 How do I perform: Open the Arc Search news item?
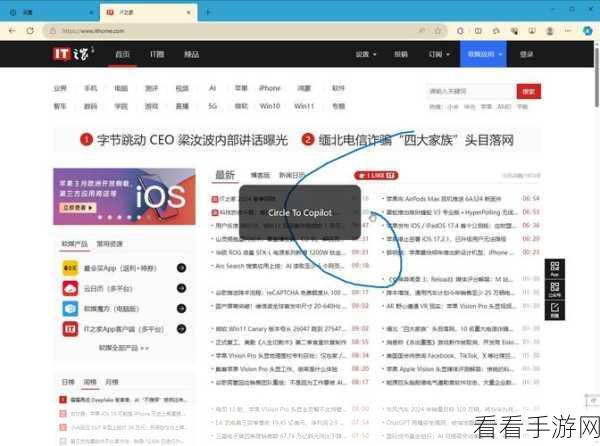click(279, 266)
